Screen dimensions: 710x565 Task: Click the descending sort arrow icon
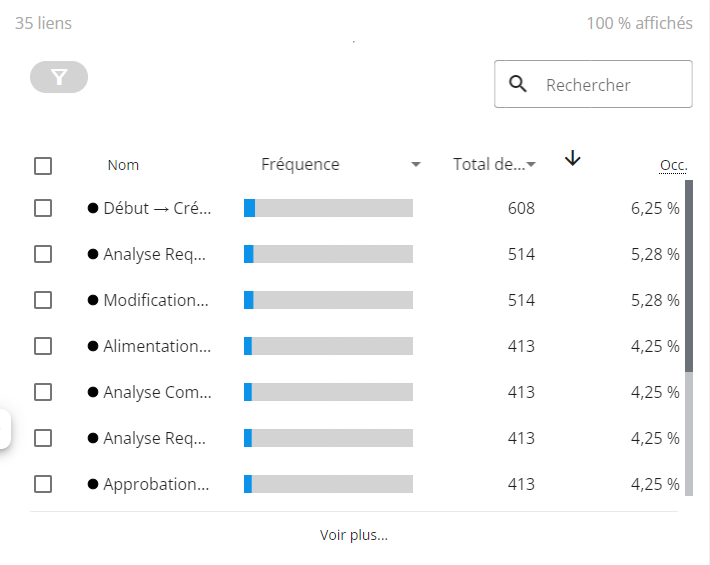(572, 158)
